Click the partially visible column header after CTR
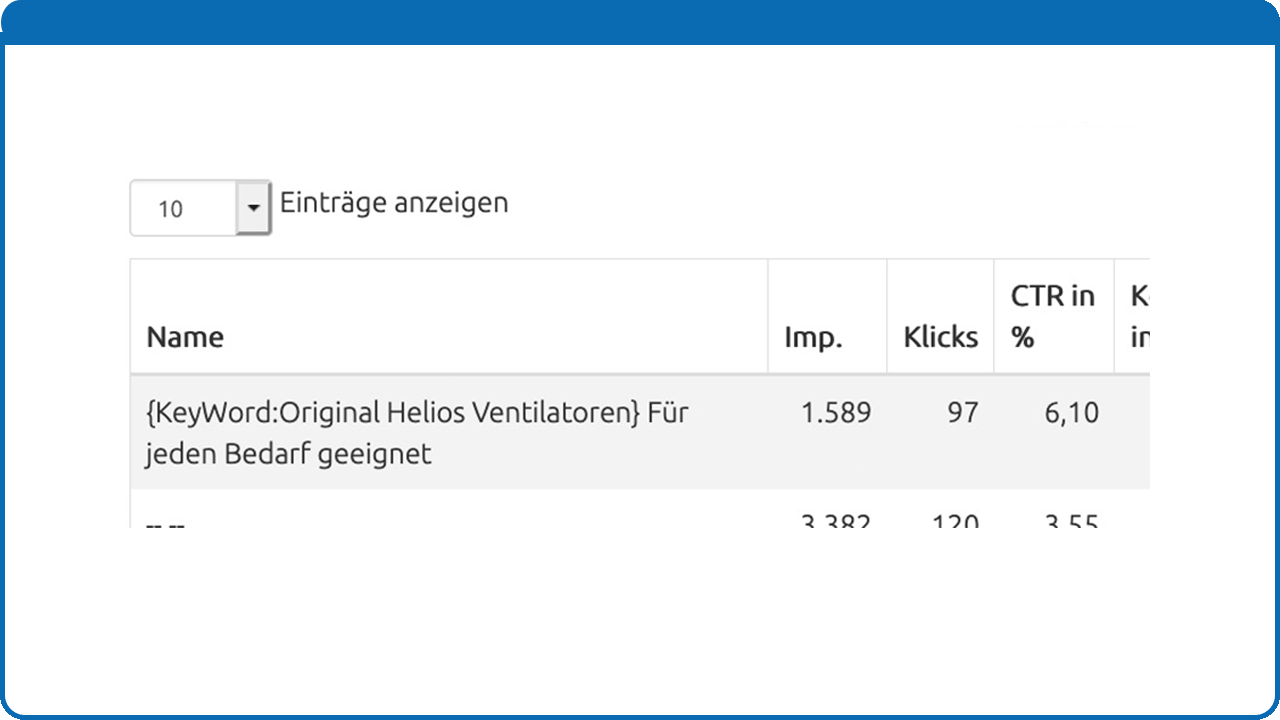Viewport: 1280px width, 720px height. [1133, 316]
